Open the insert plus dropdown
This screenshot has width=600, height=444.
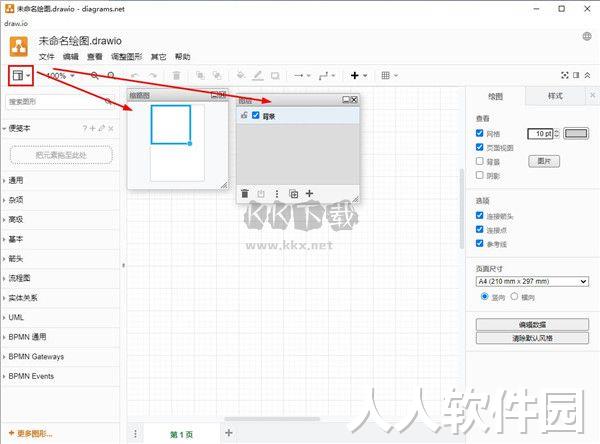click(359, 75)
